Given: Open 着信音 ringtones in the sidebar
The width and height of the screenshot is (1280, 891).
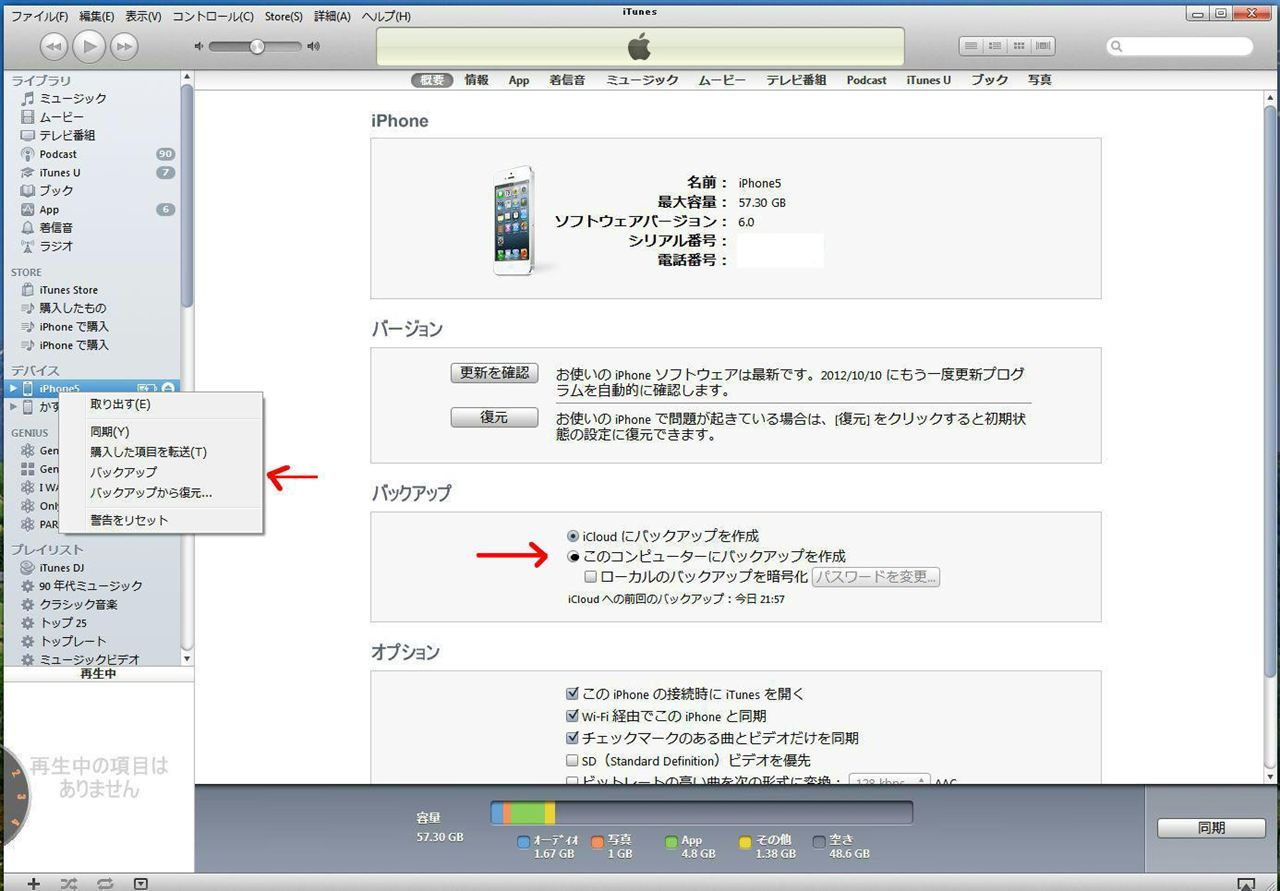Looking at the screenshot, I should [56, 227].
